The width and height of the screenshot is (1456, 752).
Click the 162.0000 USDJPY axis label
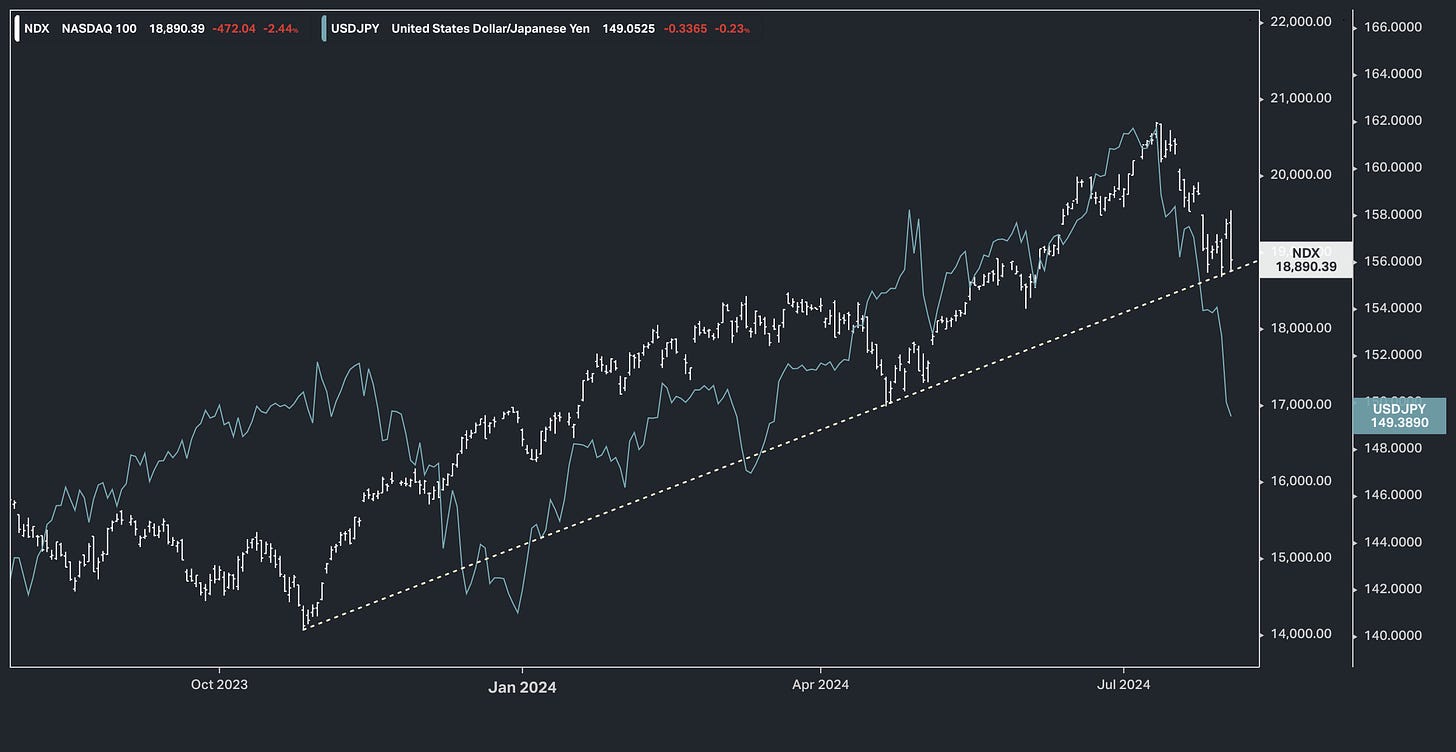click(x=1393, y=121)
